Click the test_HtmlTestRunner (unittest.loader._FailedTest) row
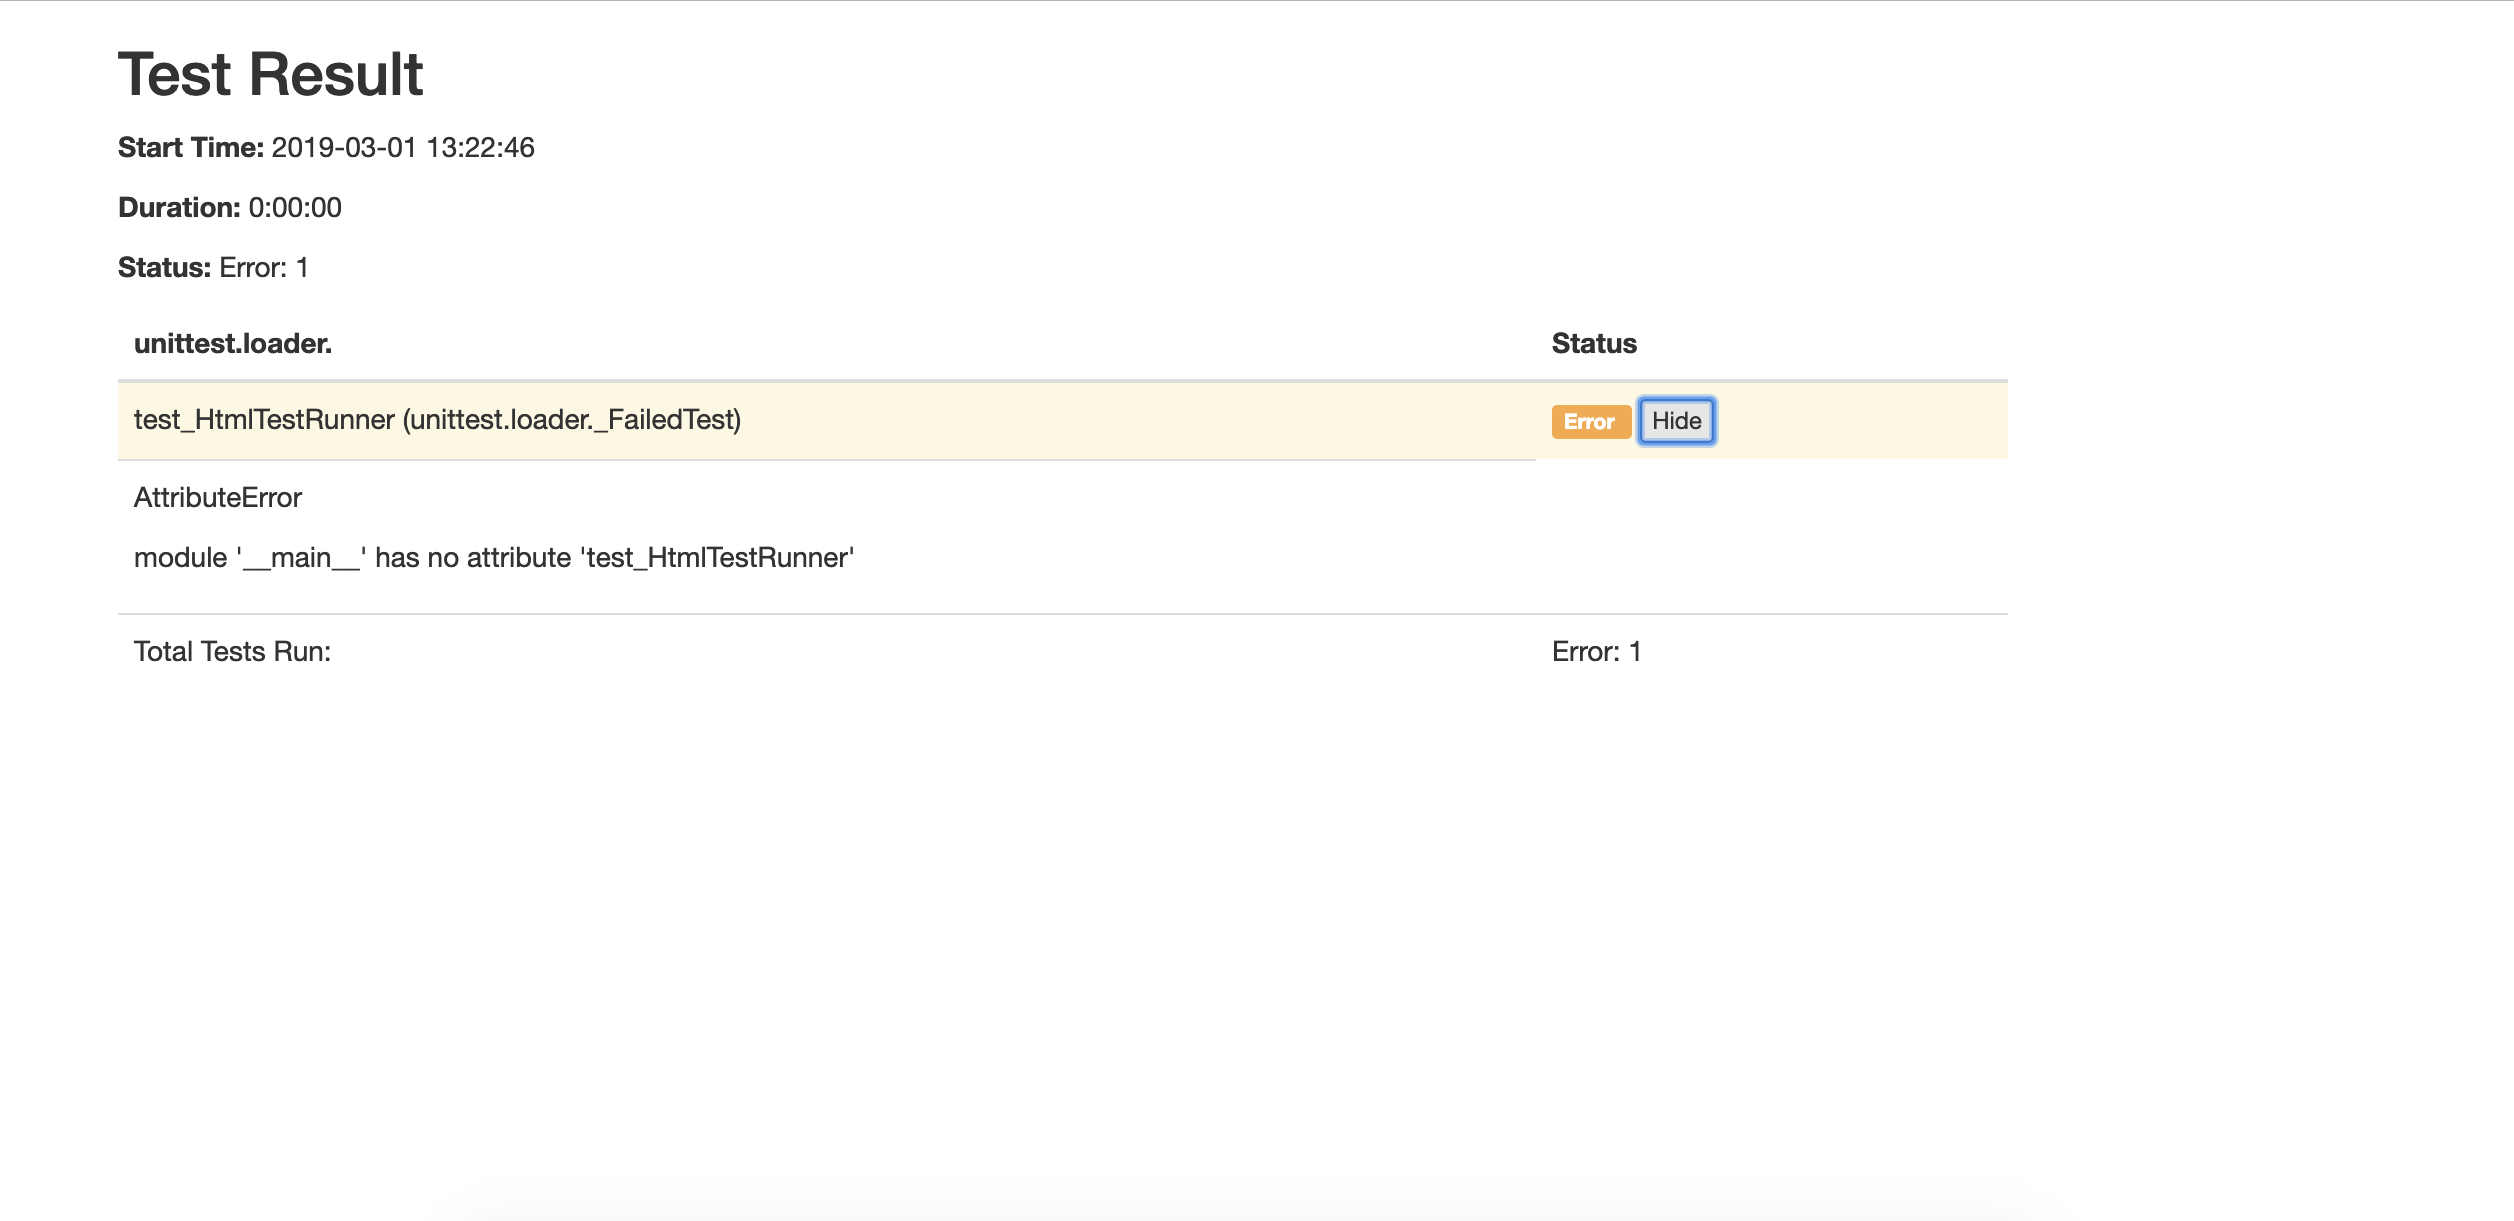Image resolution: width=2514 pixels, height=1221 pixels. [1062, 421]
